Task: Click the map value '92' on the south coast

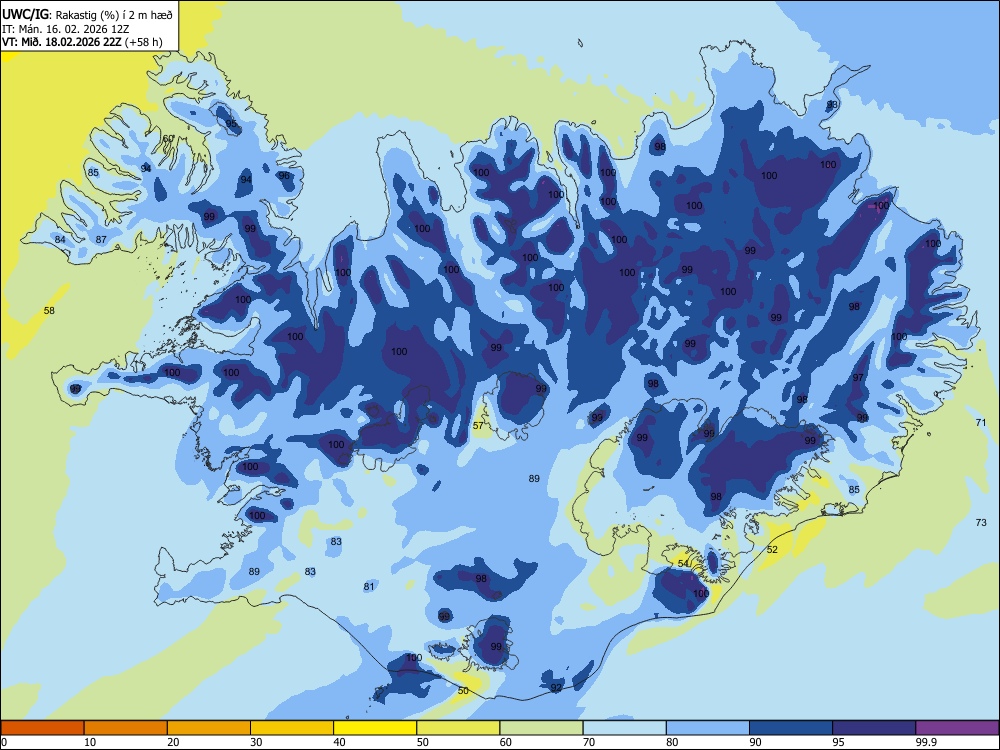Action: tap(556, 688)
